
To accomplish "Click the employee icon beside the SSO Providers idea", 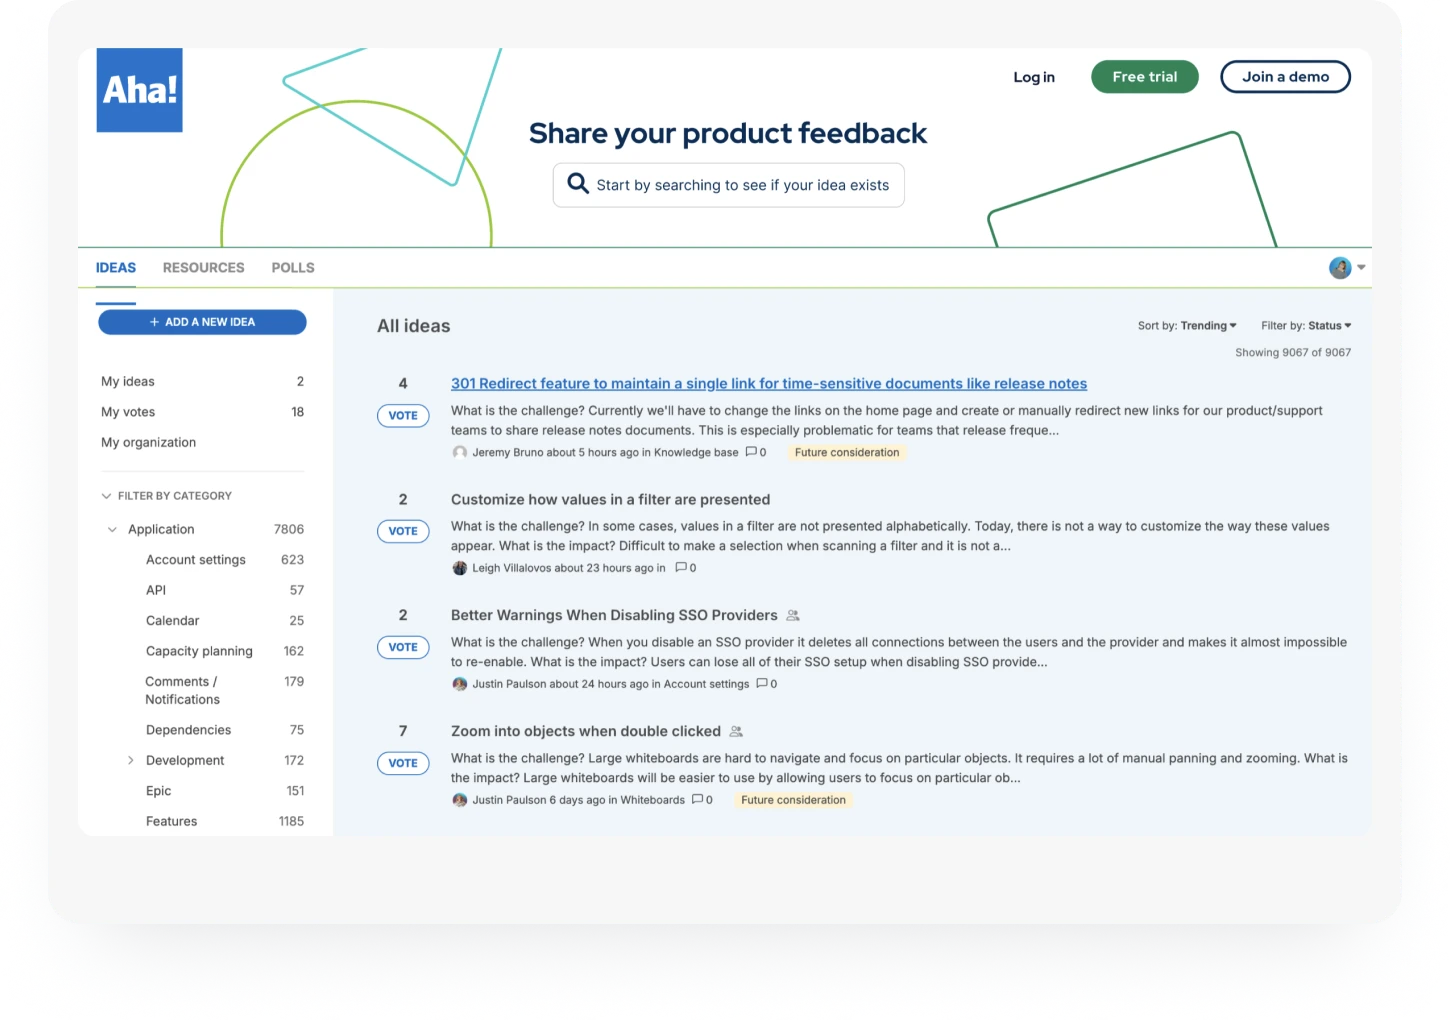I will click(x=794, y=615).
